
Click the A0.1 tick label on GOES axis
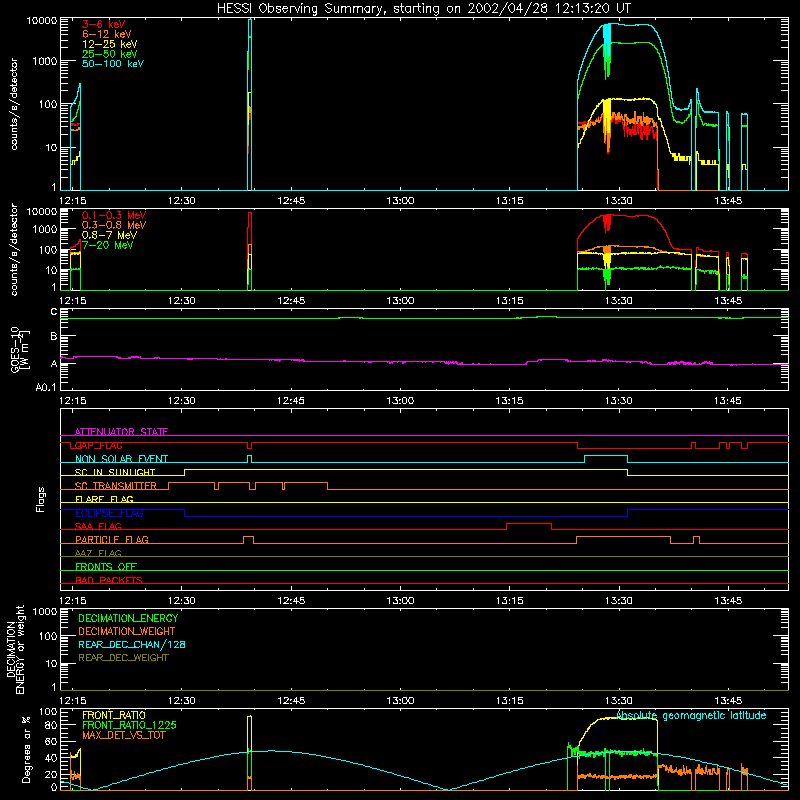[x=46, y=387]
